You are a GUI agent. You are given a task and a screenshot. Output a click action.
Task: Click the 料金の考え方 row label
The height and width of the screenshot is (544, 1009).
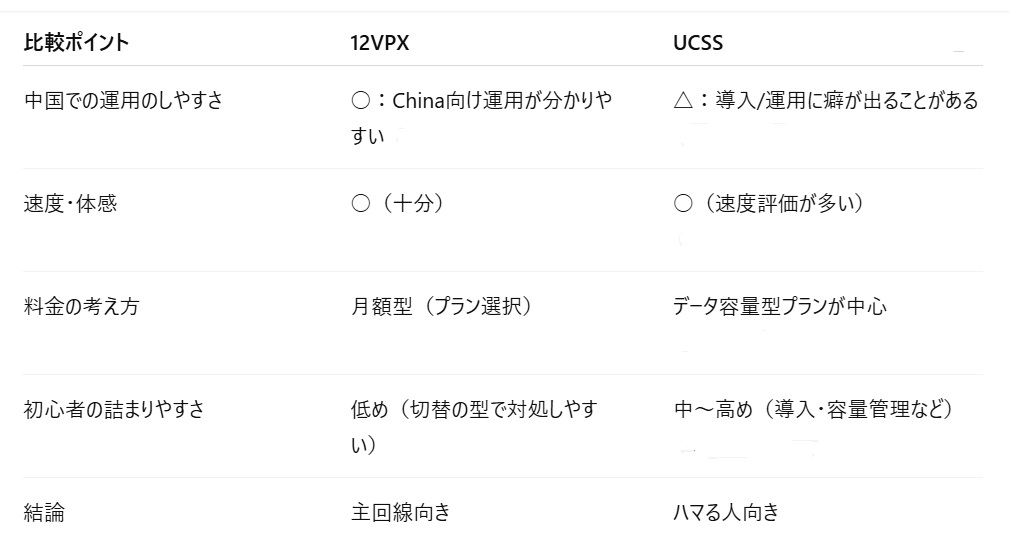81,306
